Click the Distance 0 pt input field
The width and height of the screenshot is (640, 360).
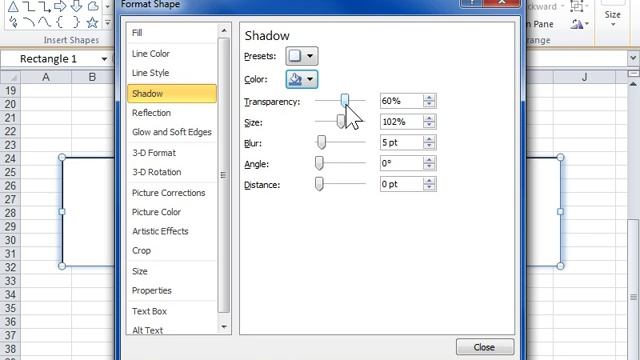401,184
